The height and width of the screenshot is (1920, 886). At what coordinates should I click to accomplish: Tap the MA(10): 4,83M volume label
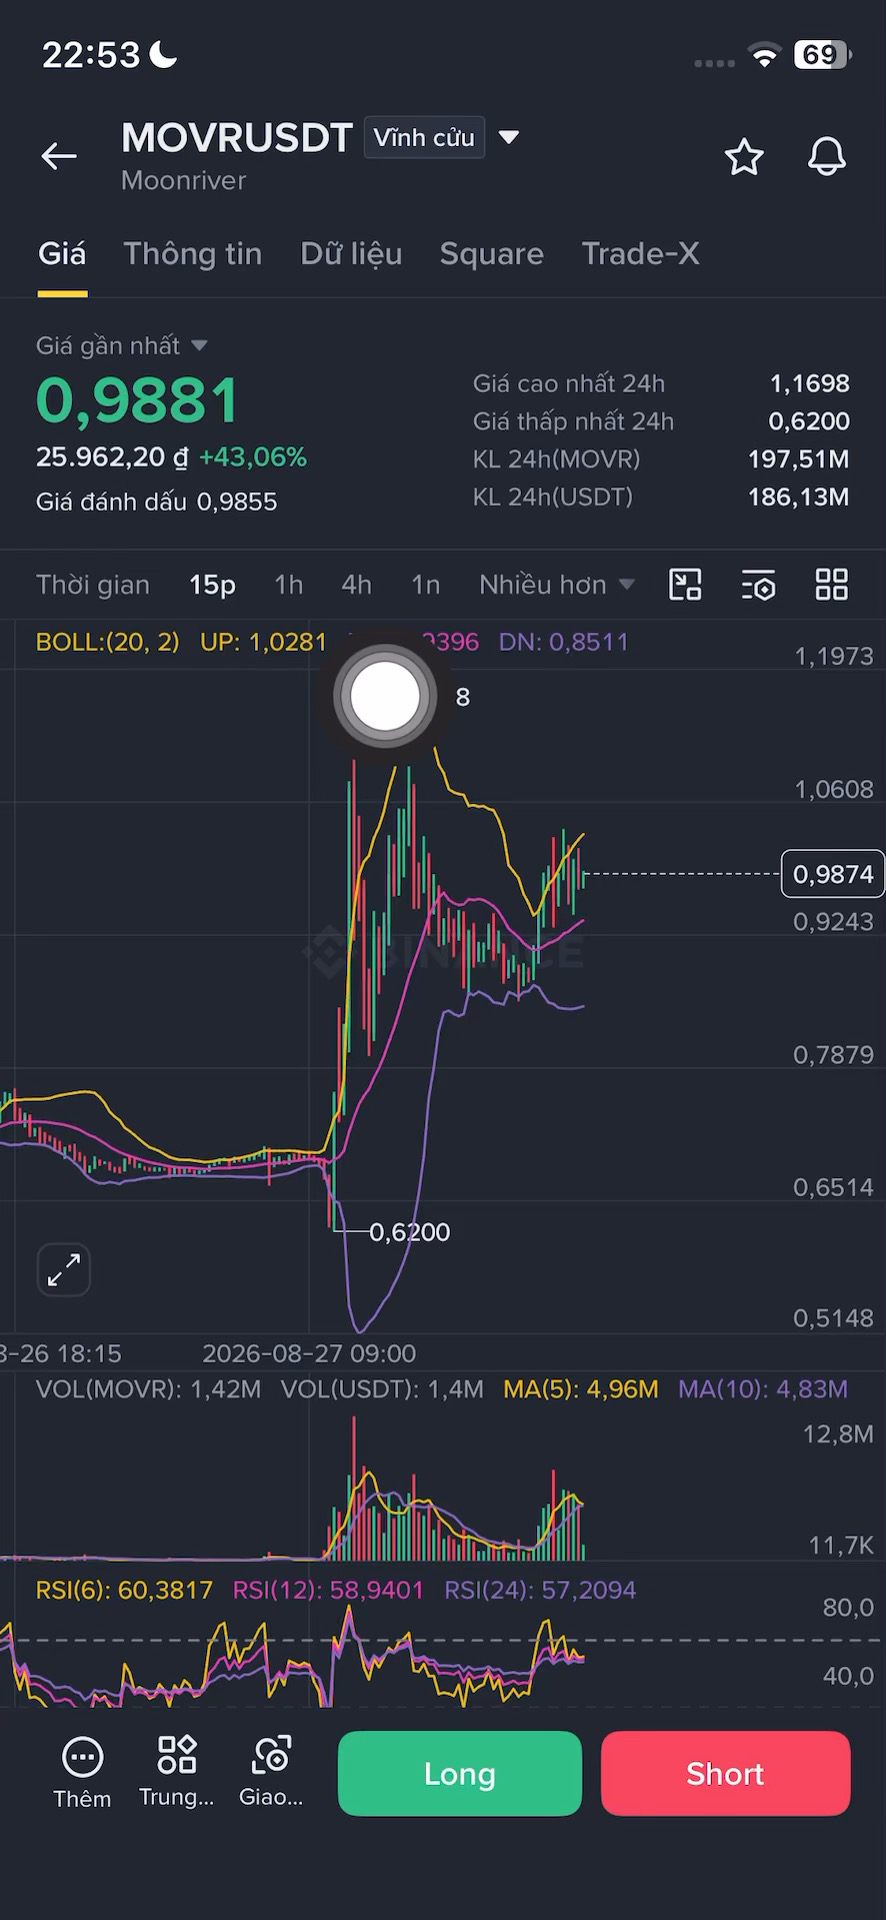763,1389
